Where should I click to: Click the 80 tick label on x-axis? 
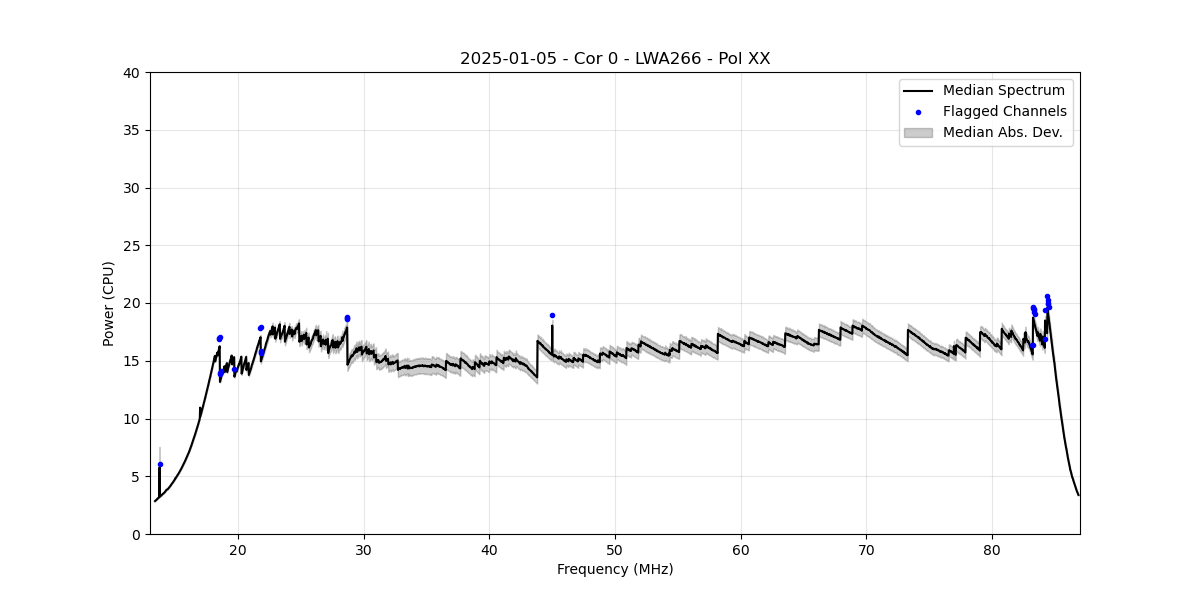pyautogui.click(x=992, y=550)
